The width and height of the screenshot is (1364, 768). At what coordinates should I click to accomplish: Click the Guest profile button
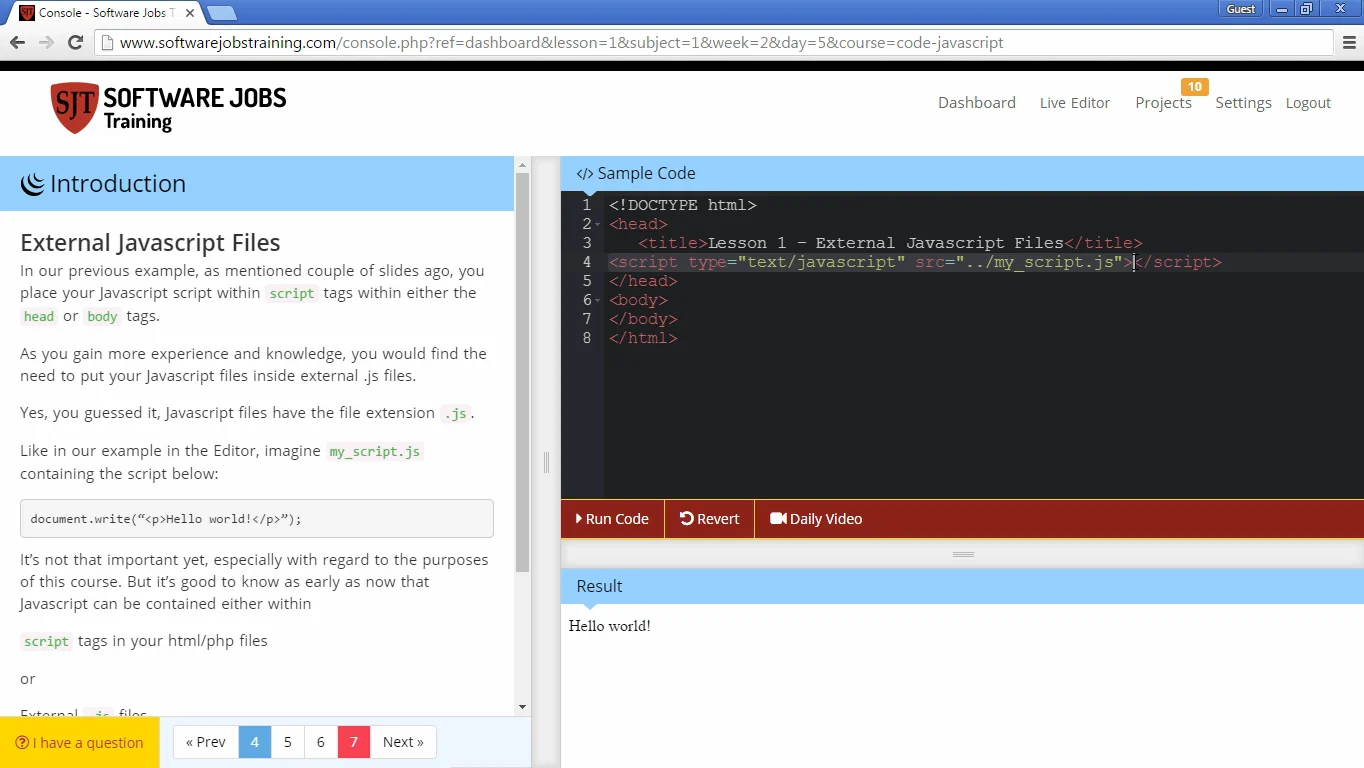click(x=1241, y=9)
